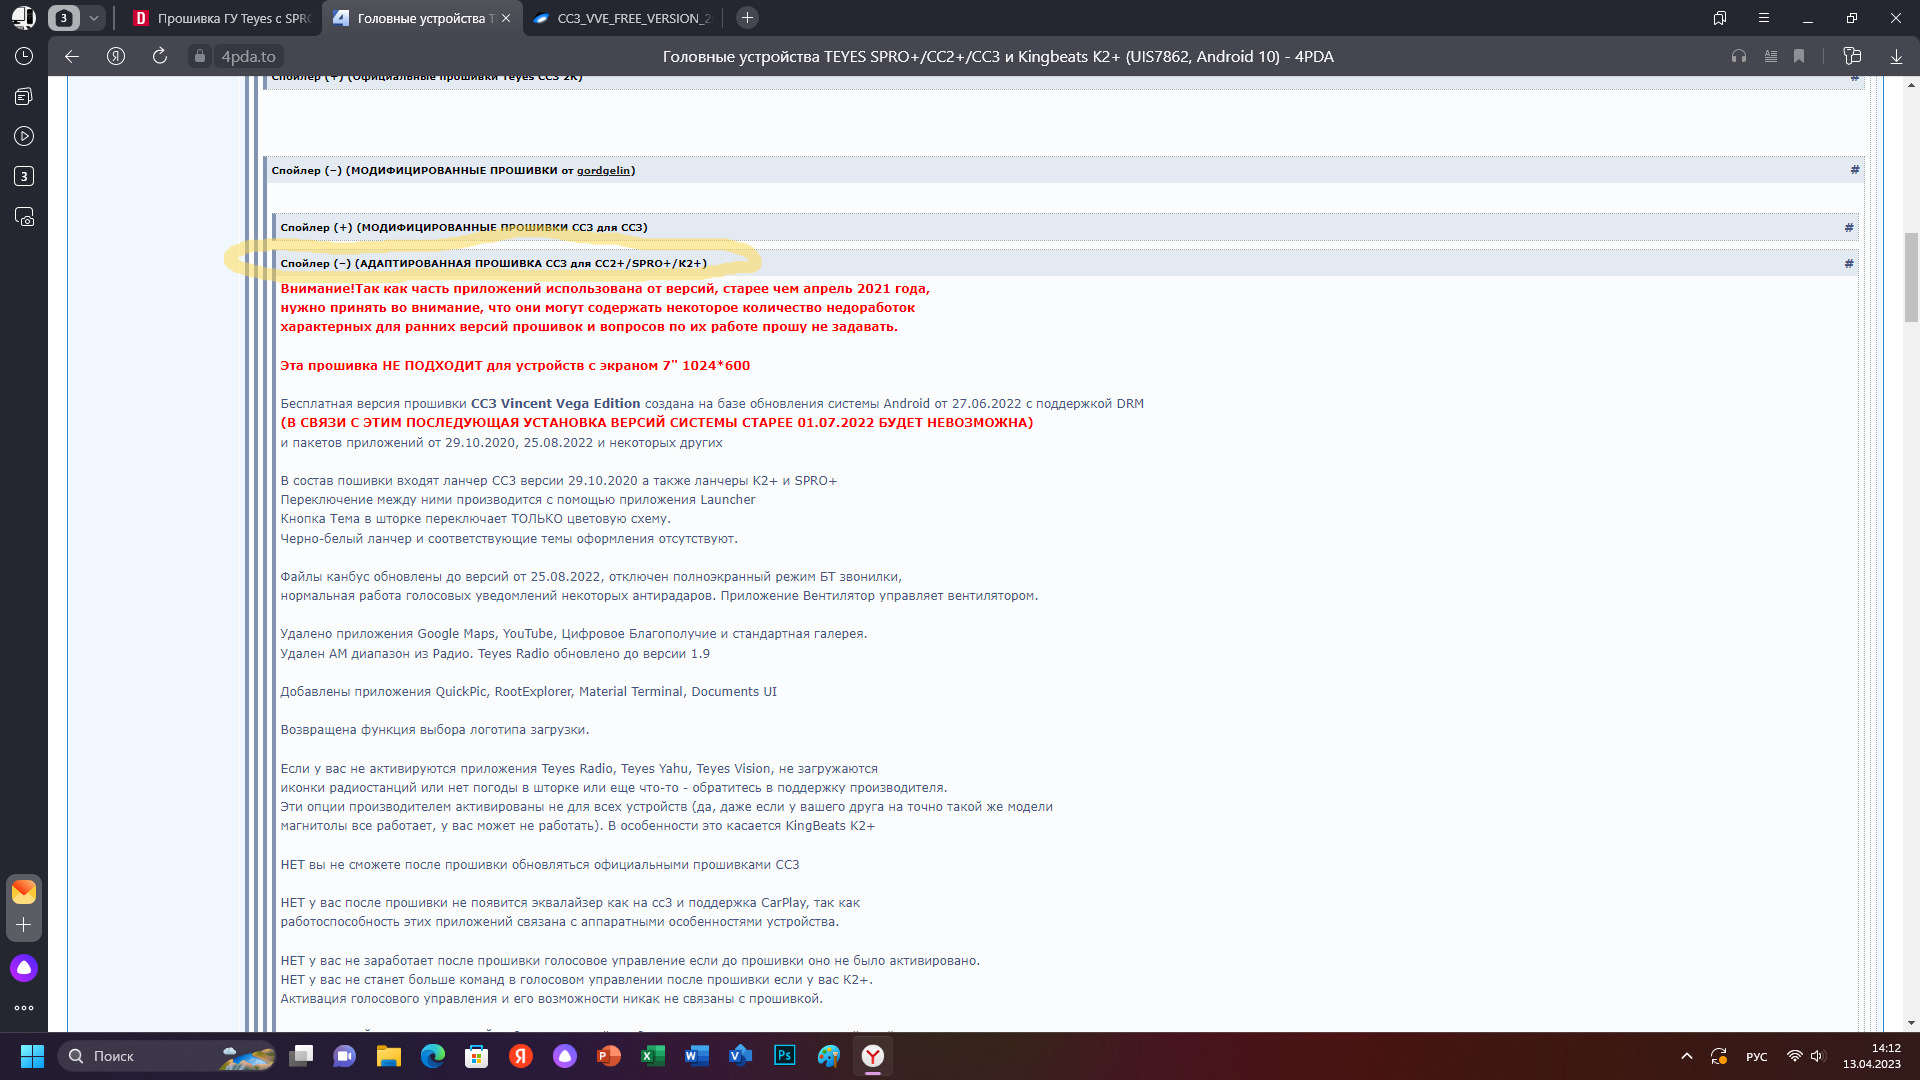This screenshot has height=1080, width=1920.
Task: Open Task View on the taskbar
Action: [301, 1056]
